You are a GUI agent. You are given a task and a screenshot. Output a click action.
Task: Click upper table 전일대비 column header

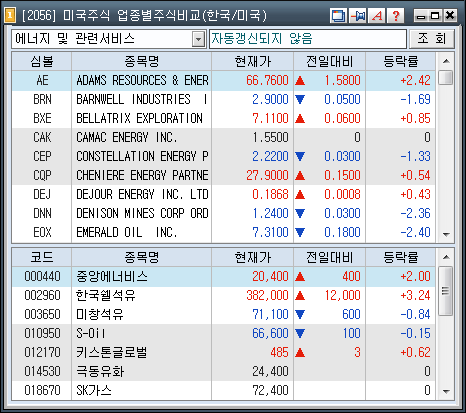point(330,61)
